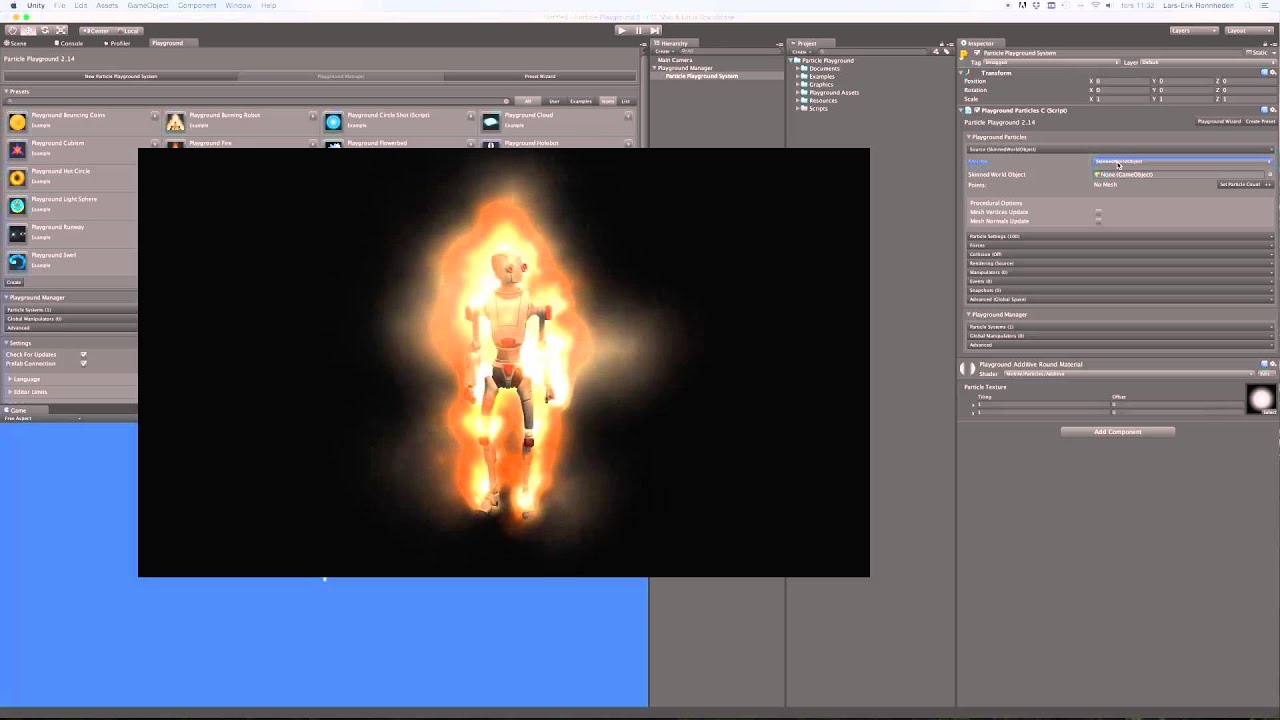The width and height of the screenshot is (1280, 720).
Task: Toggle the Prefab Connection checkbox
Action: click(83, 363)
